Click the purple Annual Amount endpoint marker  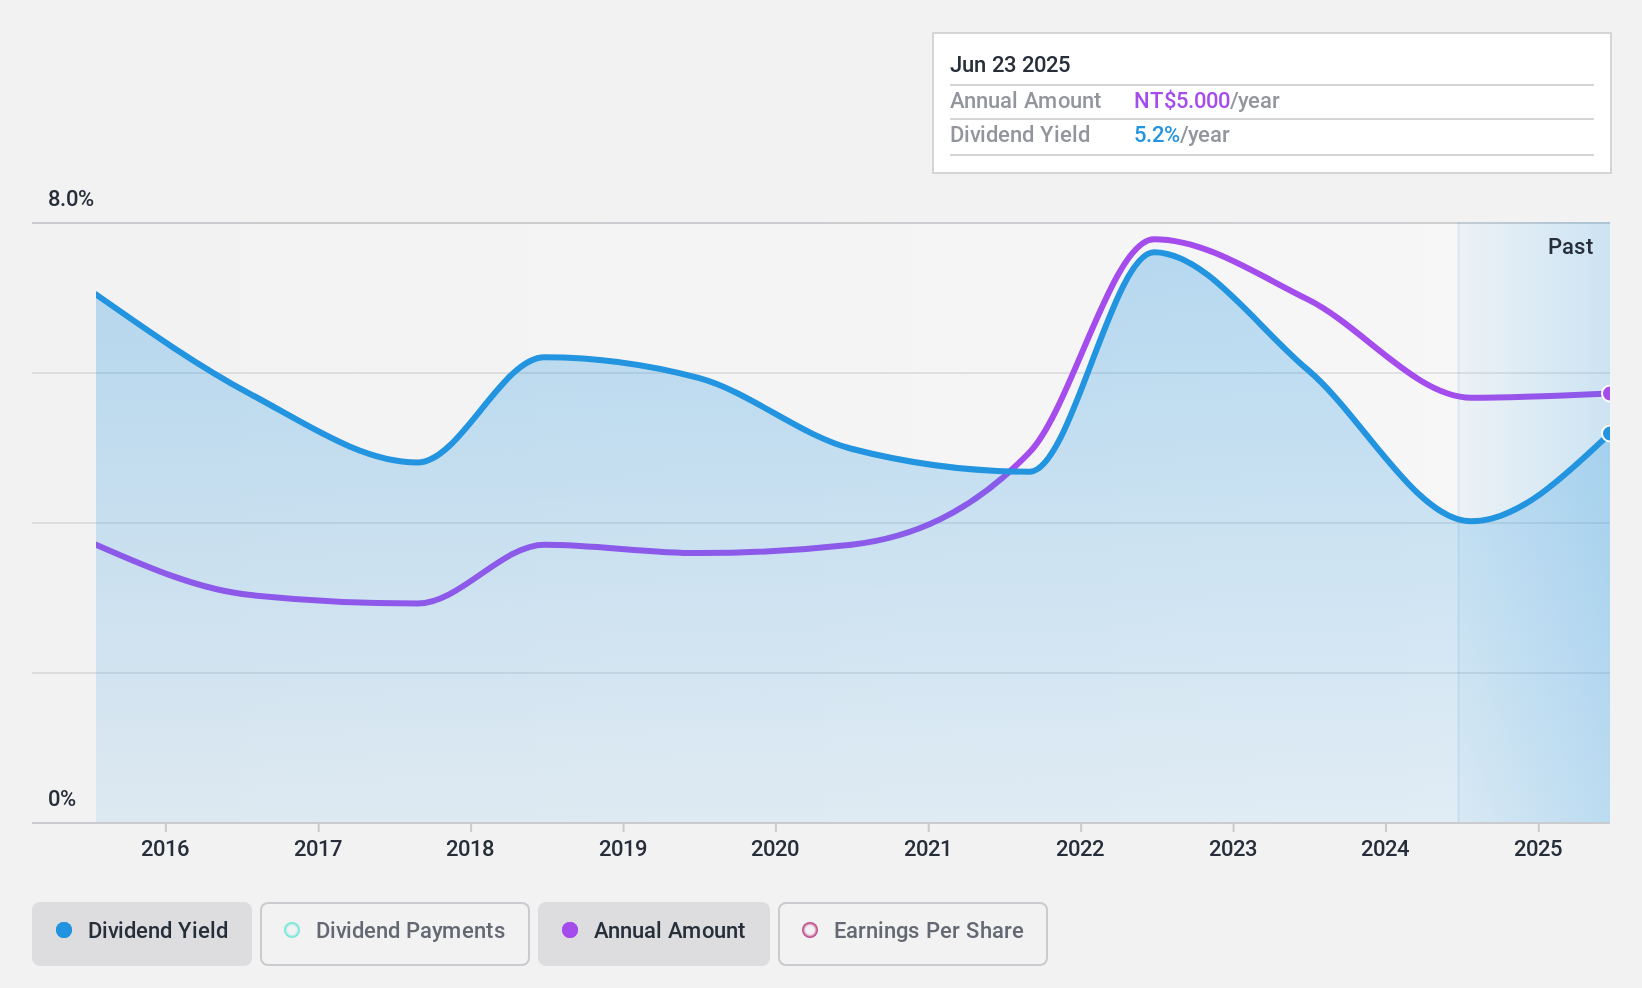pyautogui.click(x=1608, y=394)
